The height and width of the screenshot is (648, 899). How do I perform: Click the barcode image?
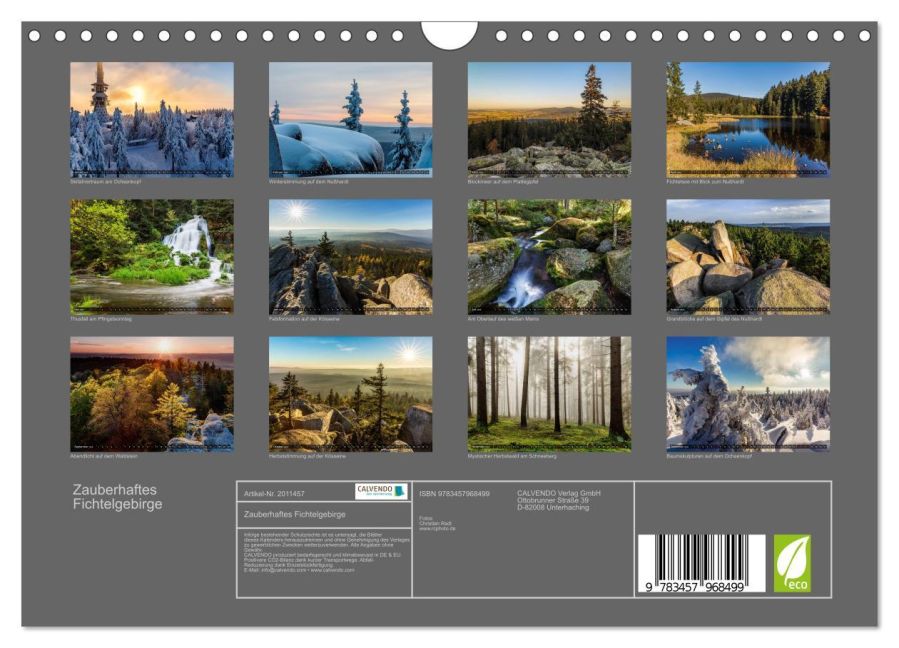click(700, 563)
